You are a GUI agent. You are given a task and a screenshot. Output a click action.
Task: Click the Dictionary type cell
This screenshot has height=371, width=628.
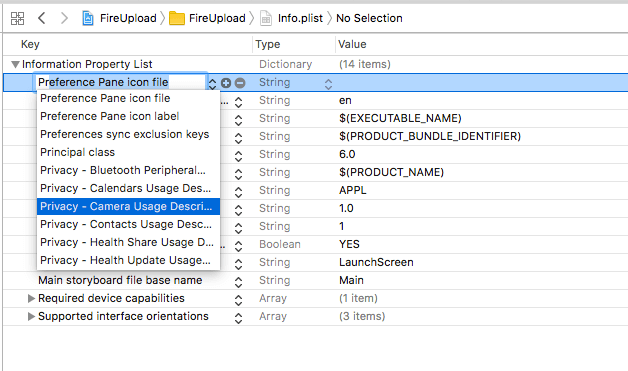click(285, 64)
